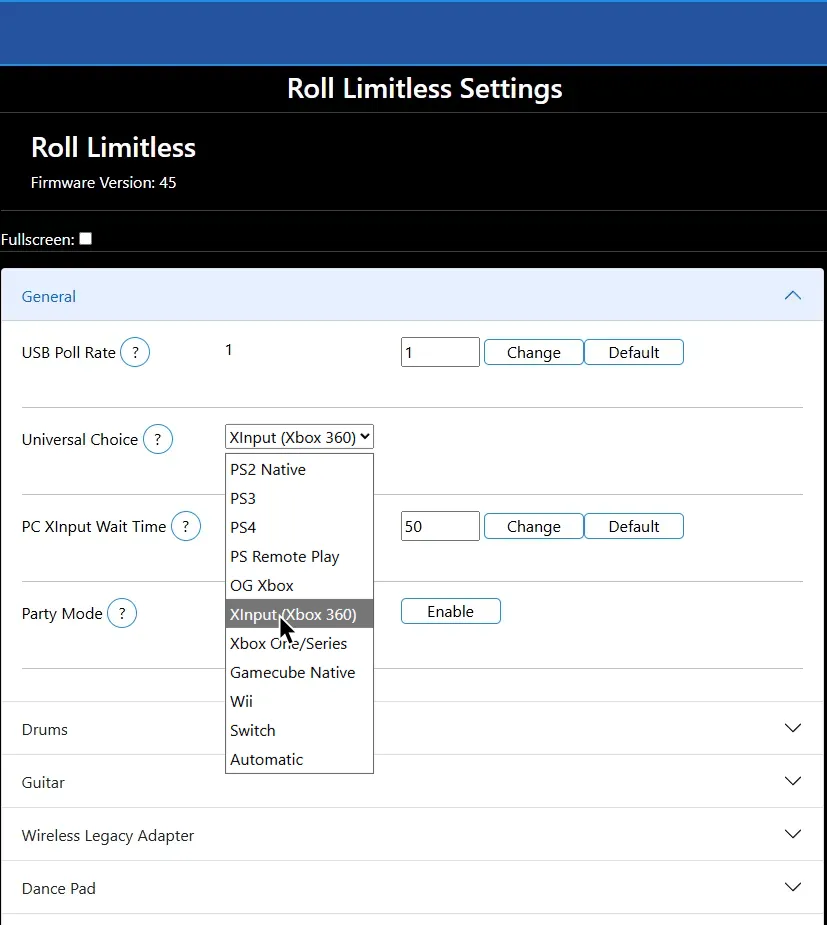Open the Universal Choice combo box
Viewport: 827px width, 925px height.
pyautogui.click(x=299, y=436)
